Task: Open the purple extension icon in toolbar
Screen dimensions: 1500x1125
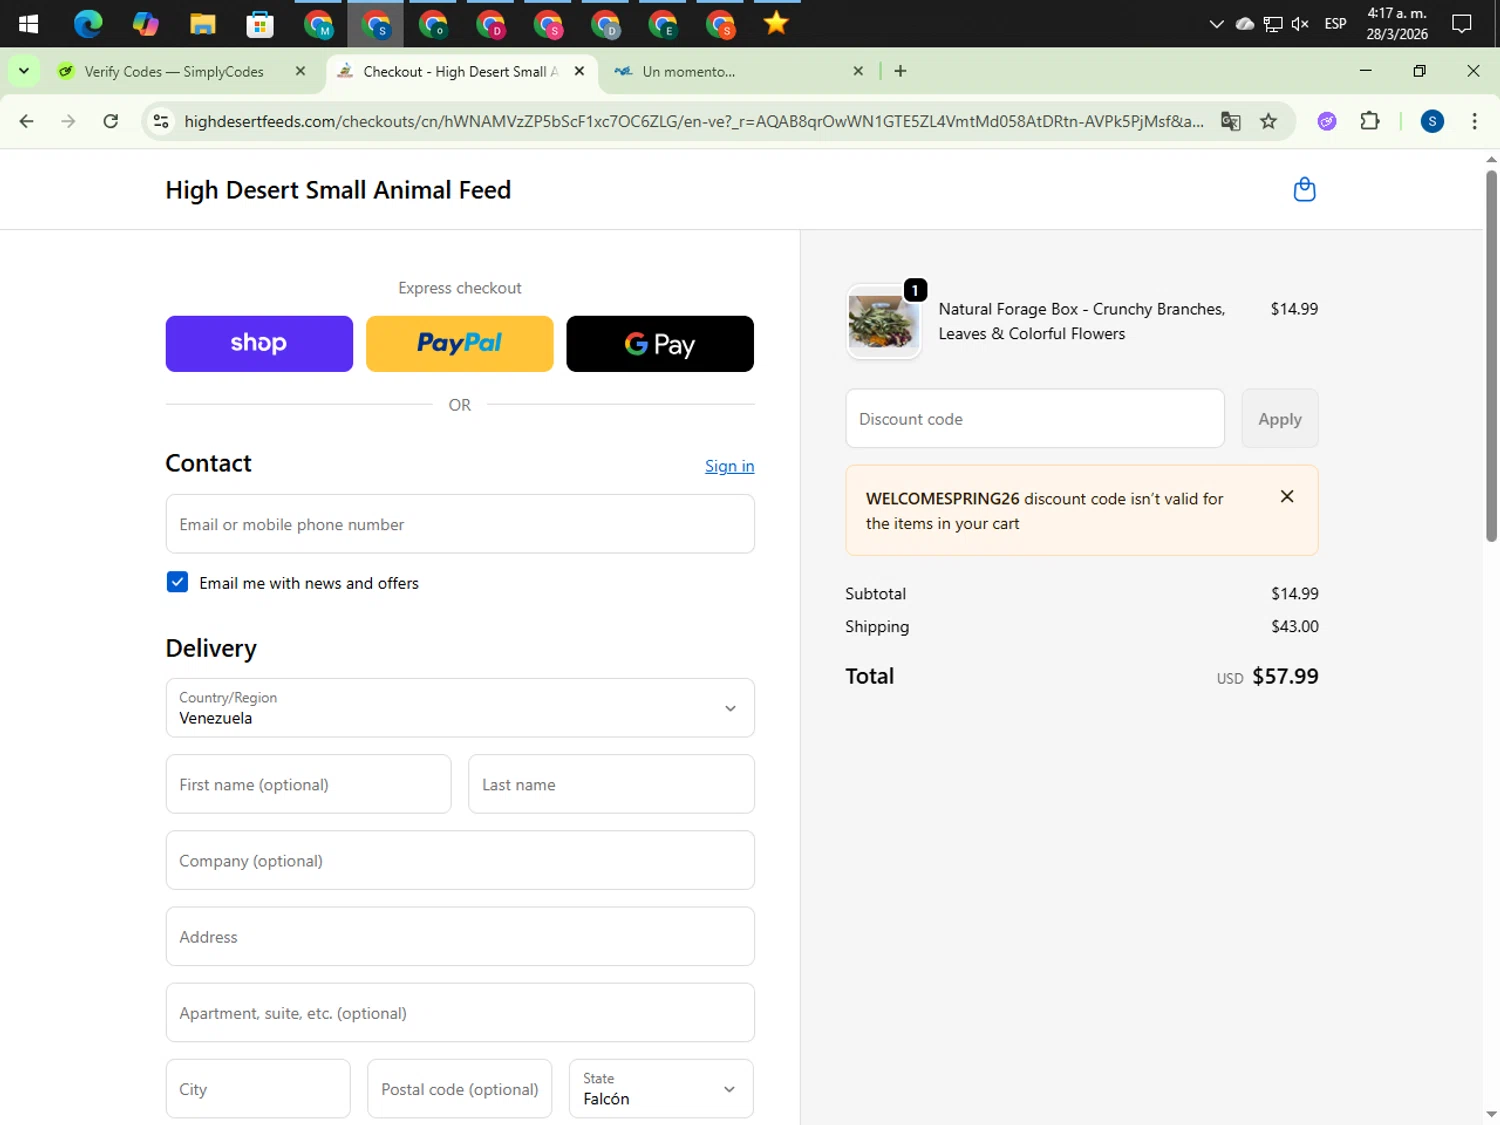Action: pyautogui.click(x=1327, y=121)
